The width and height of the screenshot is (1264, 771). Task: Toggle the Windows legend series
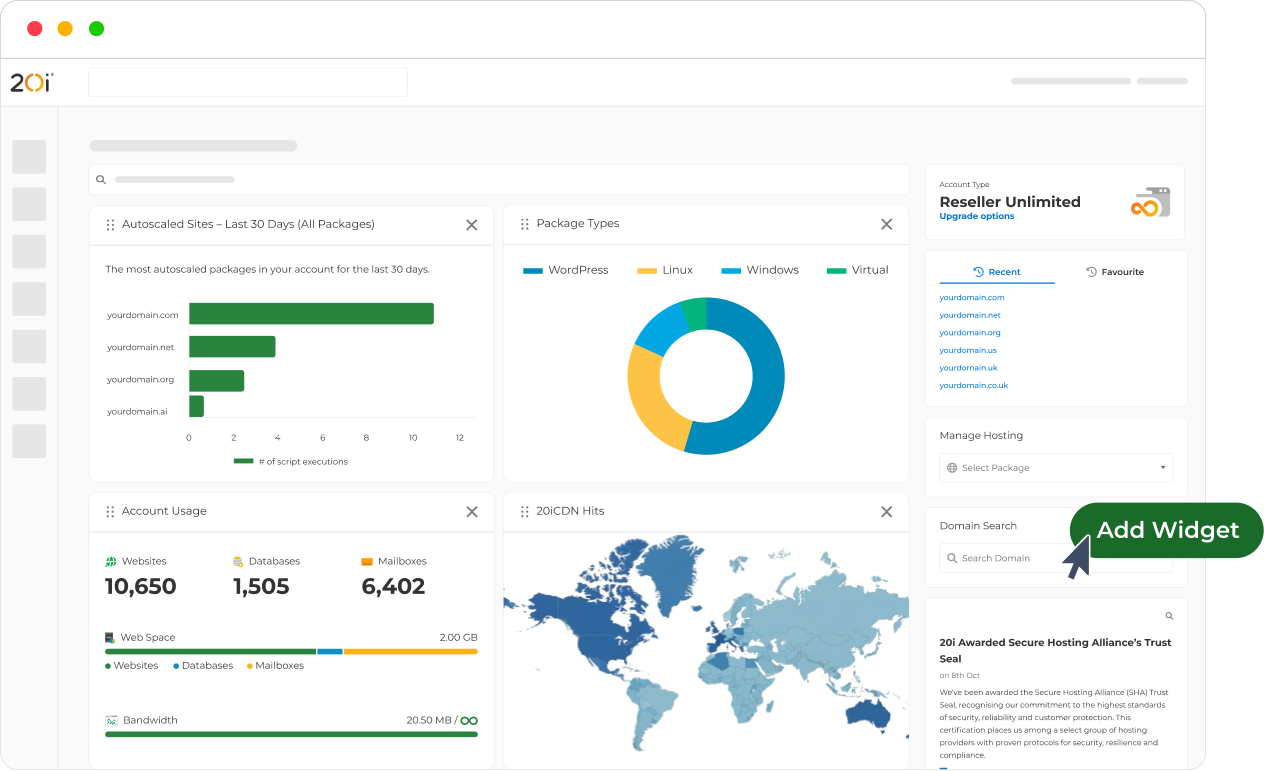(x=760, y=270)
